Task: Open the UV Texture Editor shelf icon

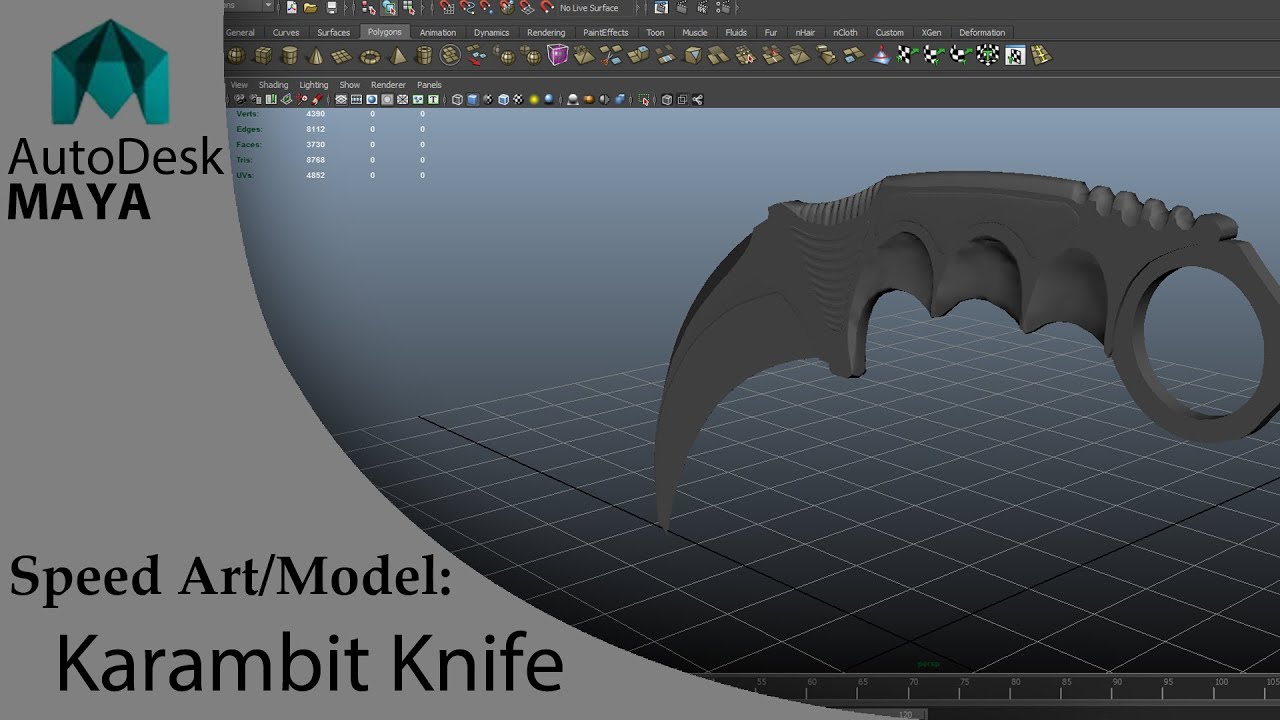Action: click(x=1015, y=55)
